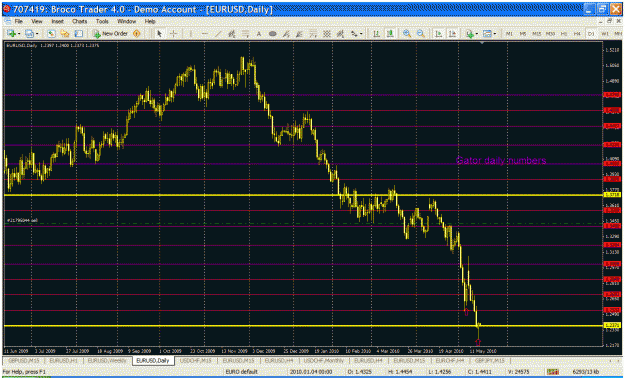Select the EURUSD,Daily chart tab

coord(153,360)
